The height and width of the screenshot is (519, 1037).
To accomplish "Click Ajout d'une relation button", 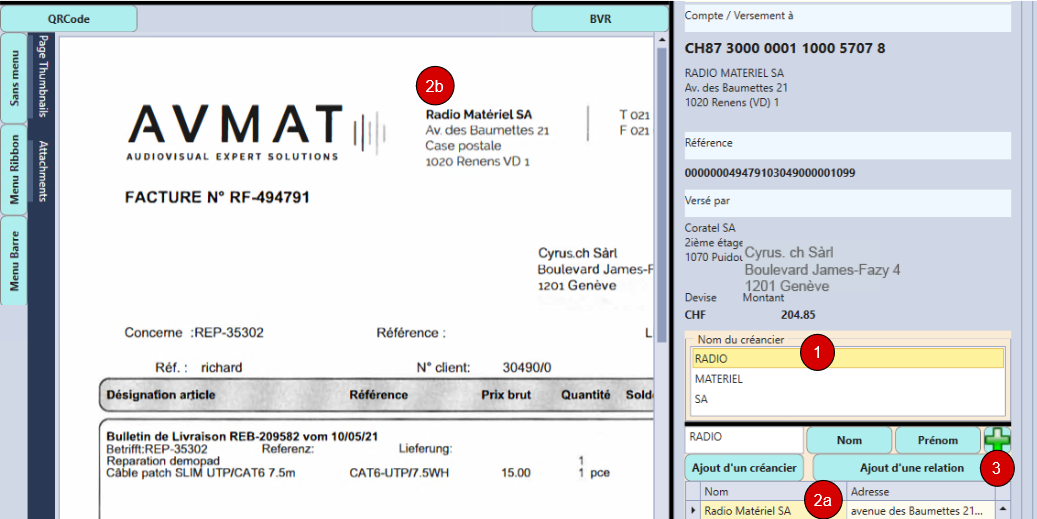I will tap(911, 467).
